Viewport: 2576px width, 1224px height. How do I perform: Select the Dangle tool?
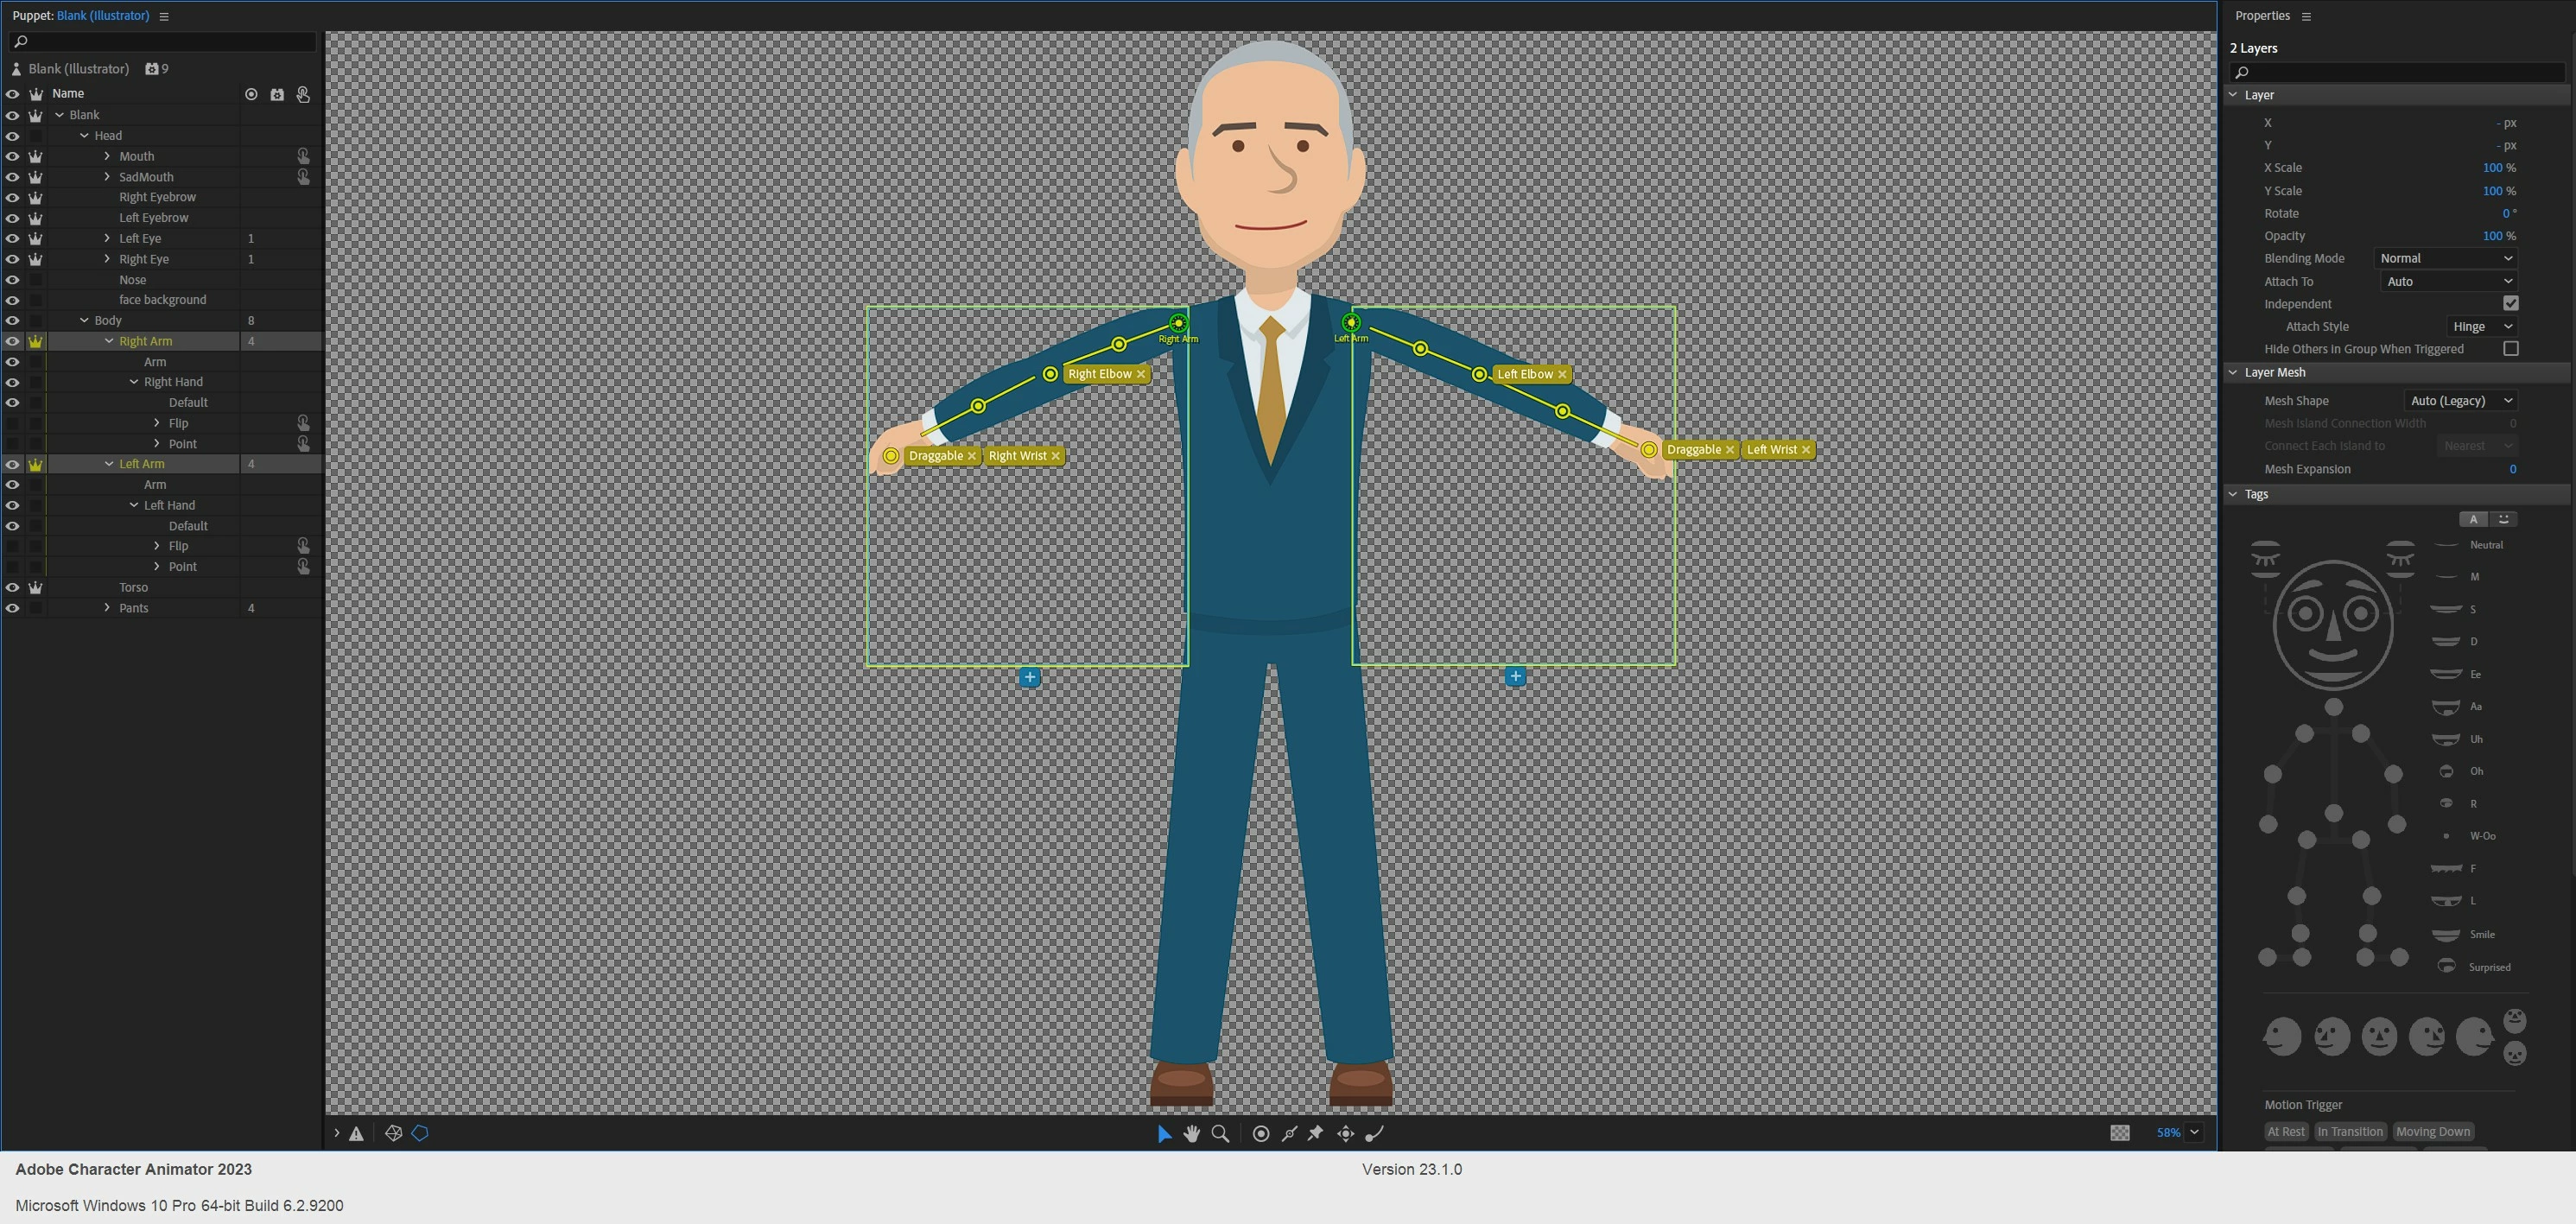point(1375,1133)
